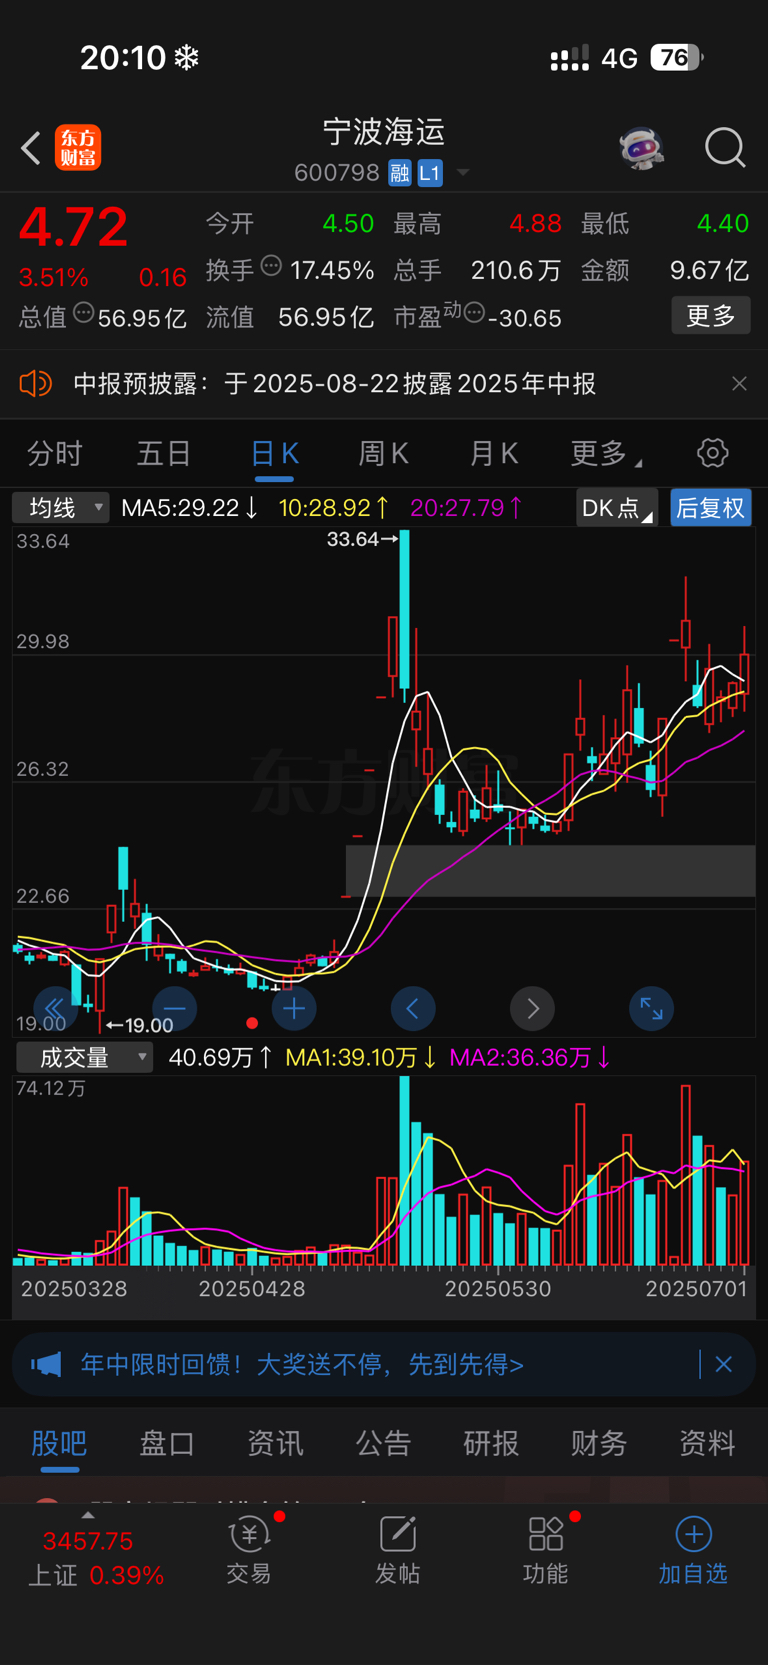Zoom out the chart with minus
Screen dimensions: 769x1665
tap(174, 1009)
